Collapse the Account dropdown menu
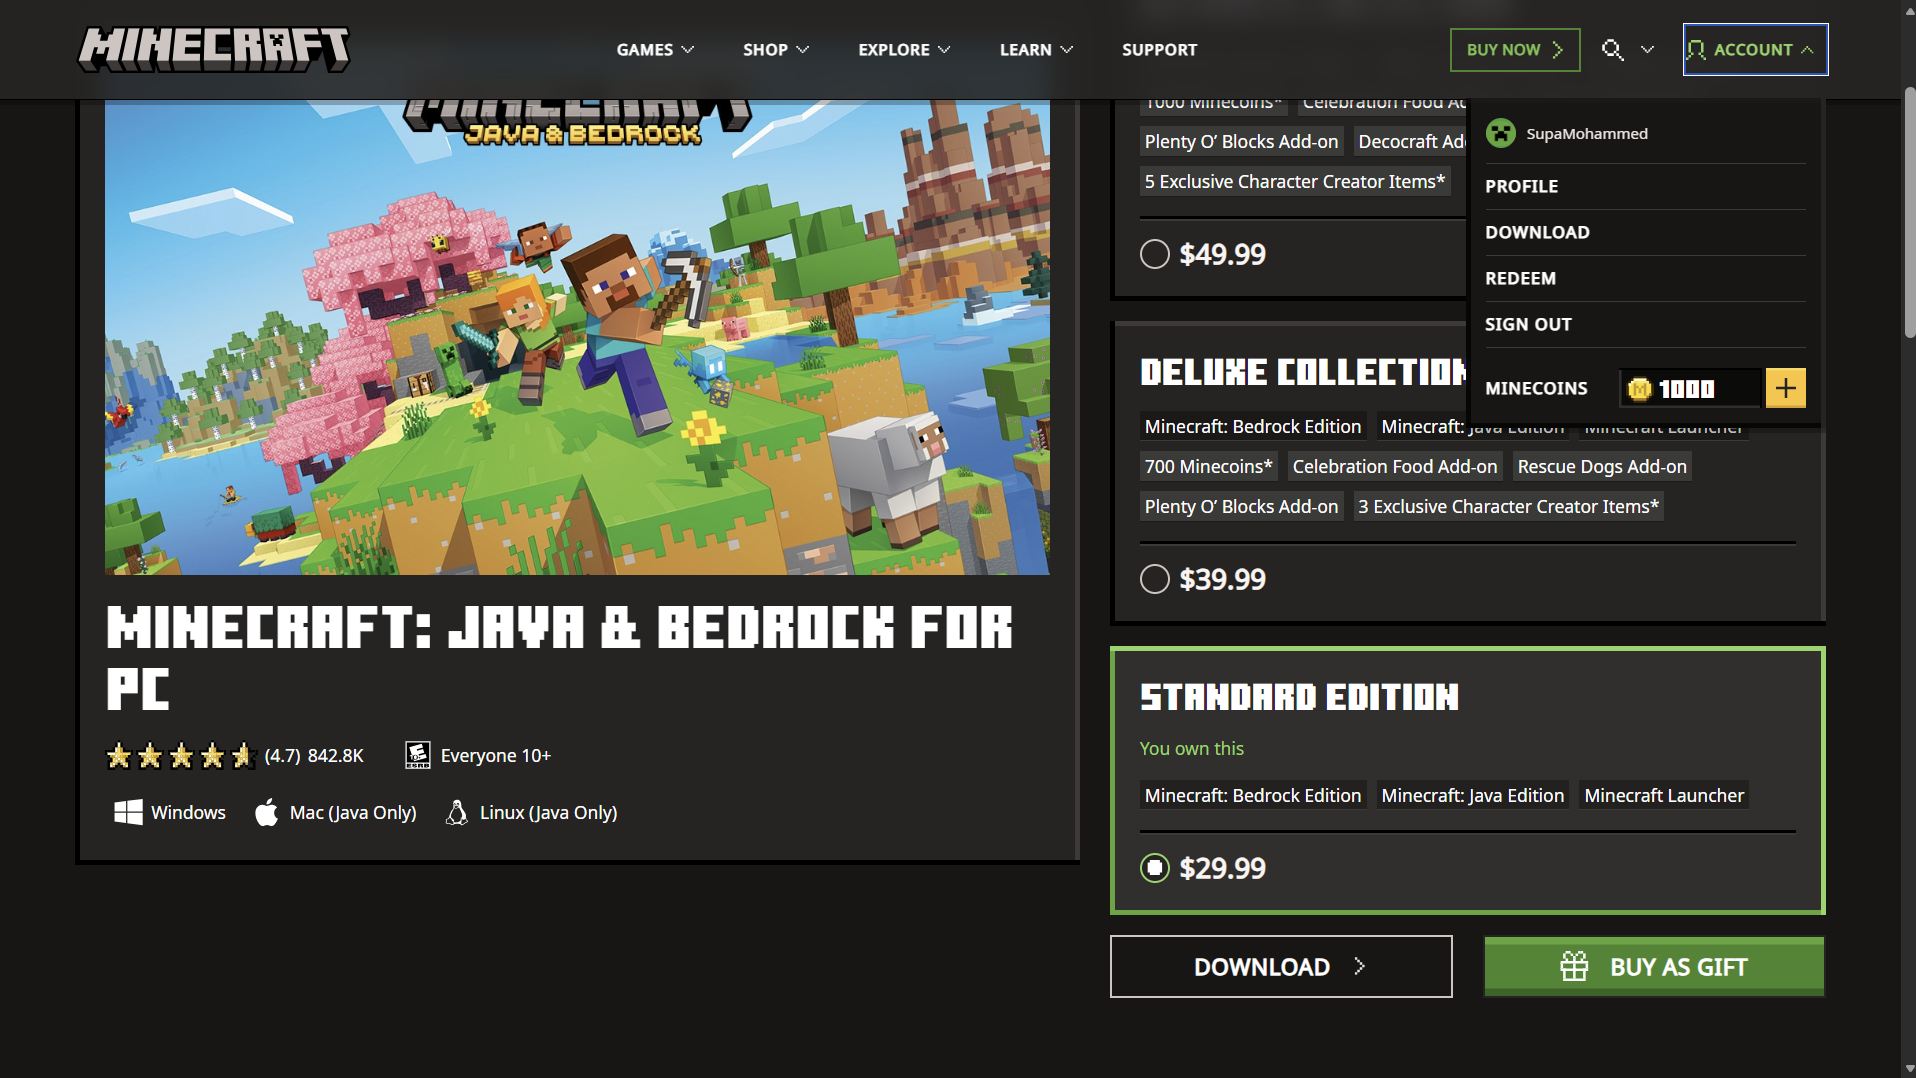Viewport: 1916px width, 1078px height. coord(1755,49)
